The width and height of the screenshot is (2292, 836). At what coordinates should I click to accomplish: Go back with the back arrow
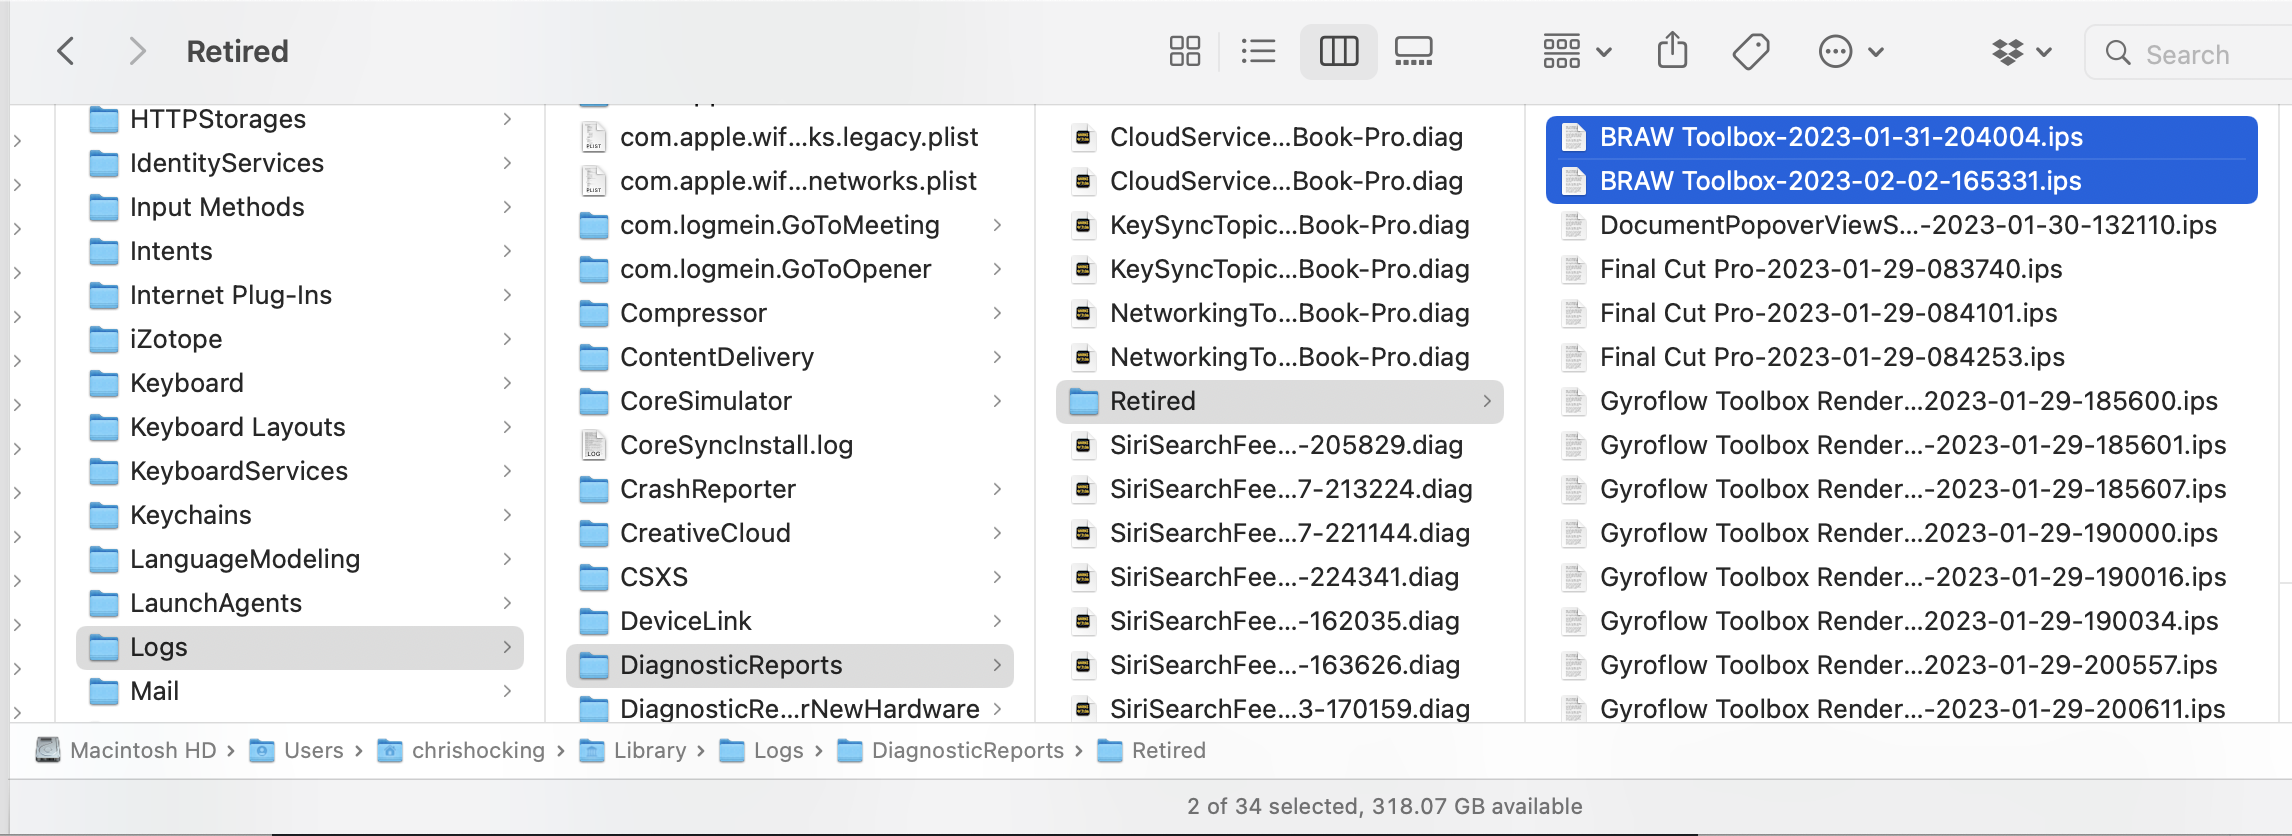pos(66,51)
